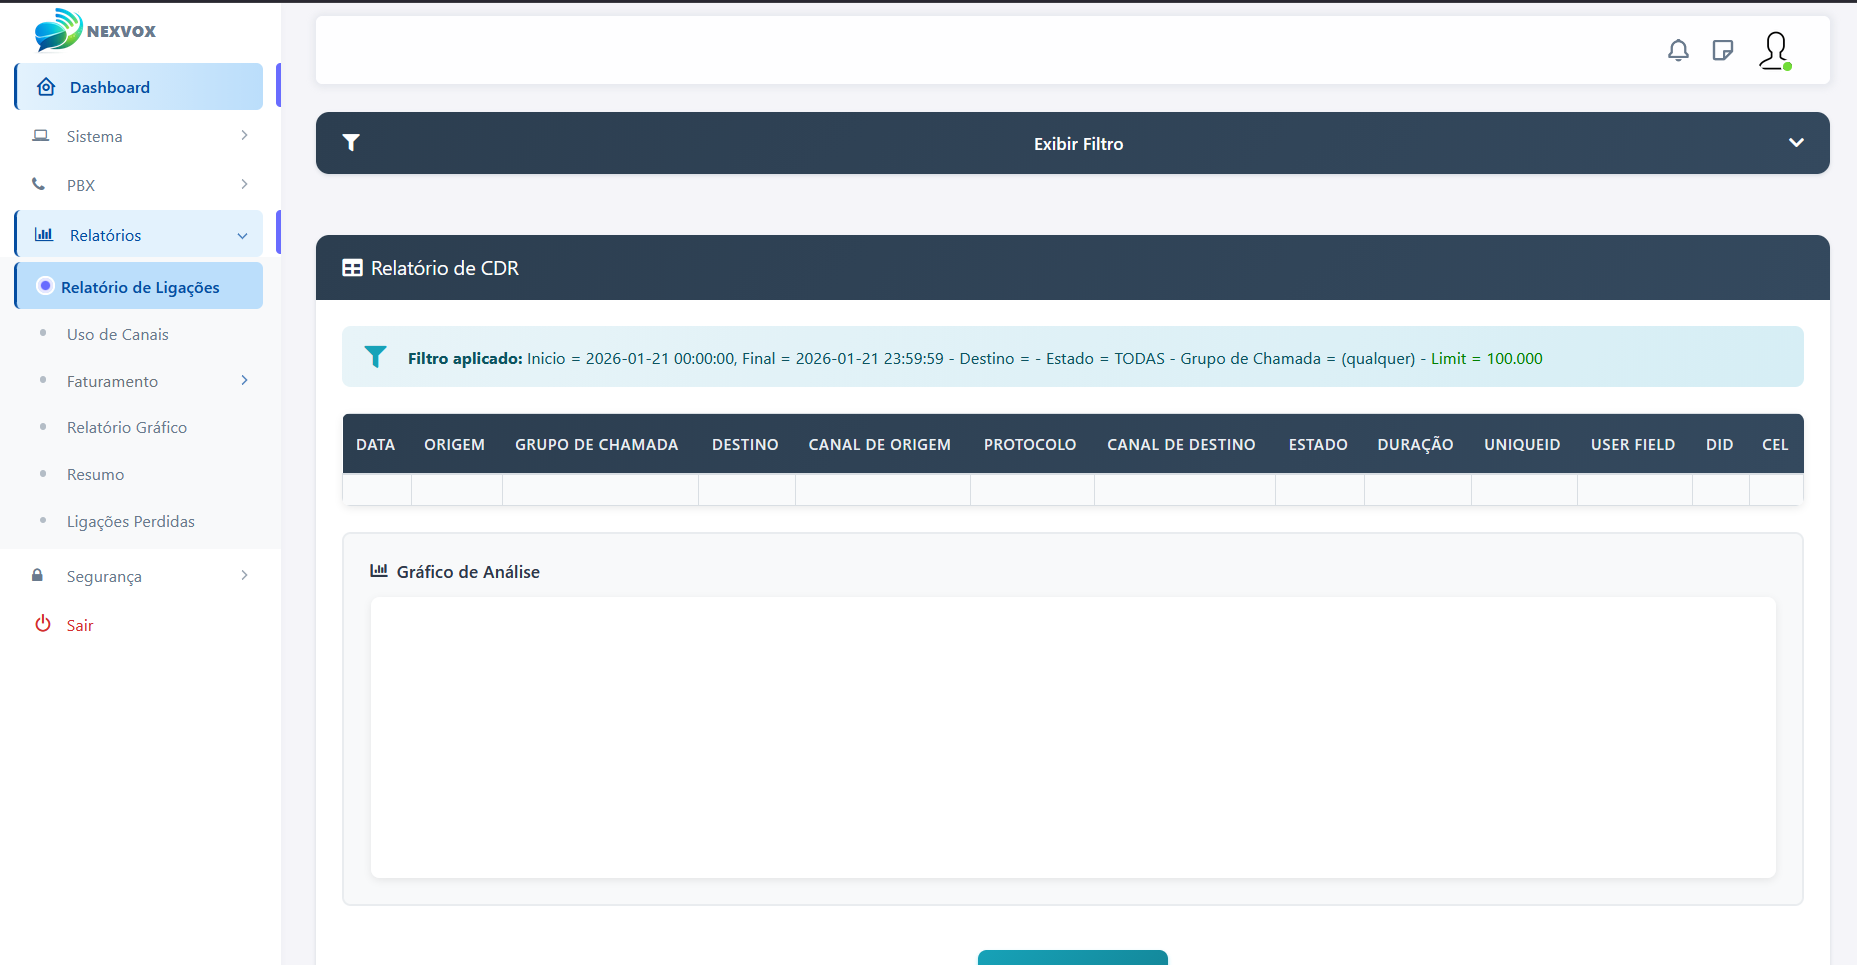Open Relatório de Ligações report
The width and height of the screenshot is (1857, 965).
click(139, 287)
